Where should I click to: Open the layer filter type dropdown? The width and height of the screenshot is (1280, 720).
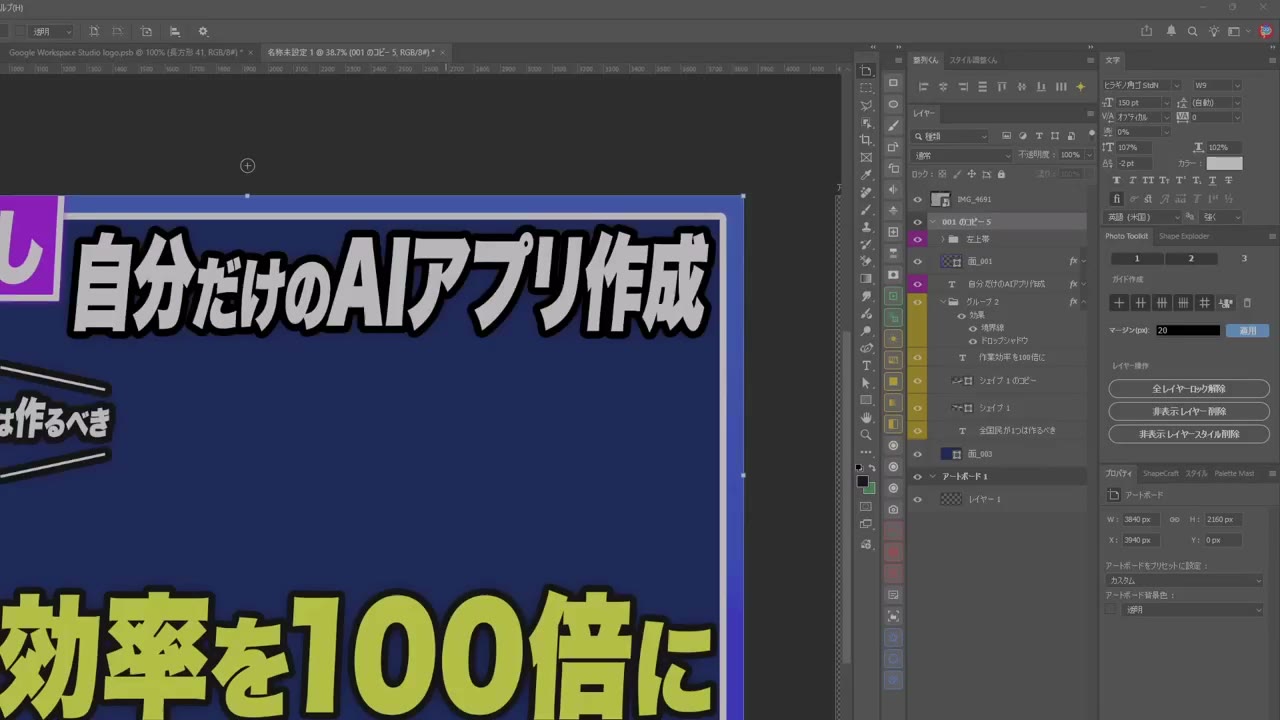(950, 136)
